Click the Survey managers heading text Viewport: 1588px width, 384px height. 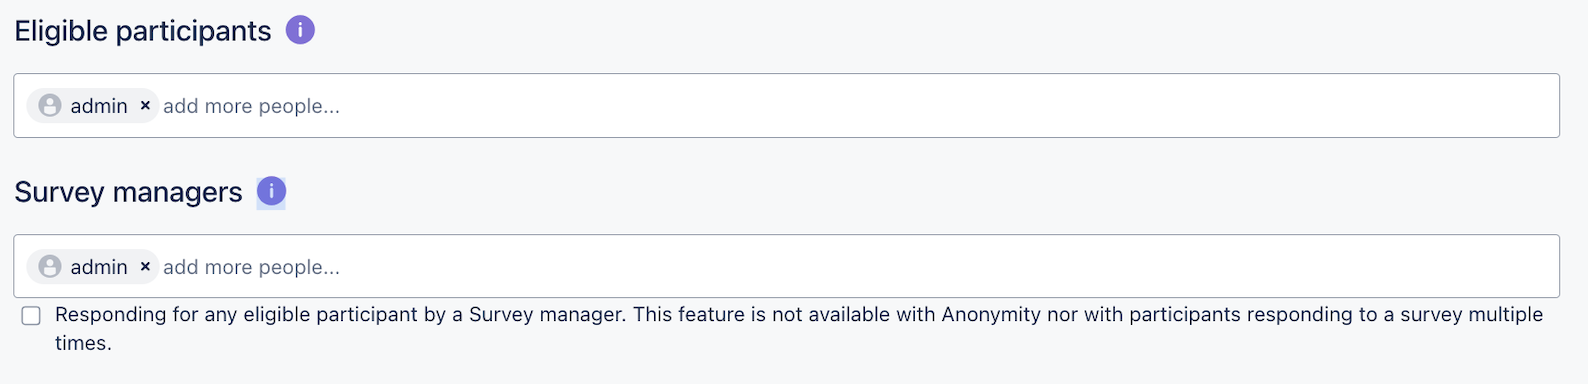click(x=128, y=192)
